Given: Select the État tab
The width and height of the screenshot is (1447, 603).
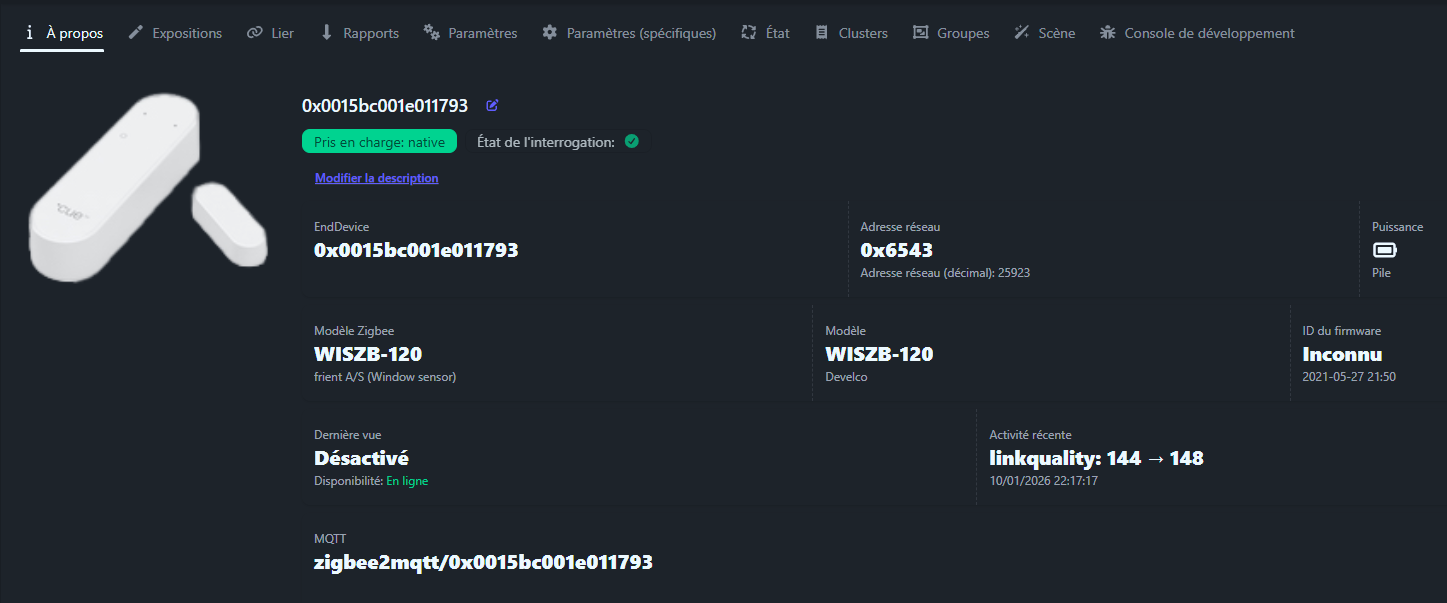Looking at the screenshot, I should coord(766,33).
